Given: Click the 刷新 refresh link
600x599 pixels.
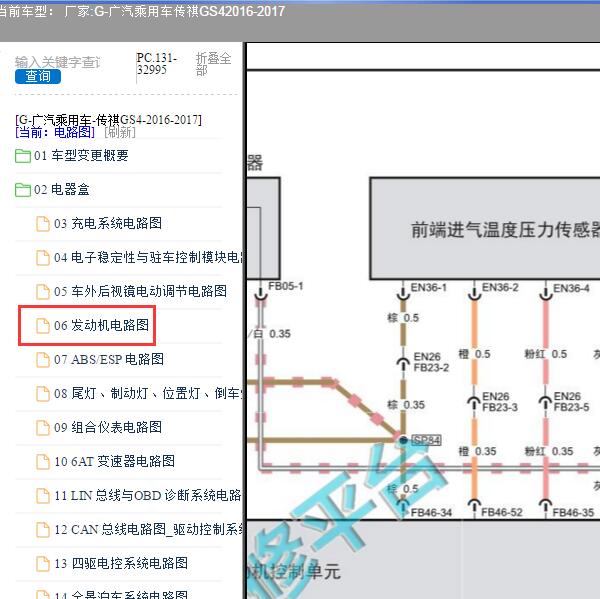Looking at the screenshot, I should (120, 132).
